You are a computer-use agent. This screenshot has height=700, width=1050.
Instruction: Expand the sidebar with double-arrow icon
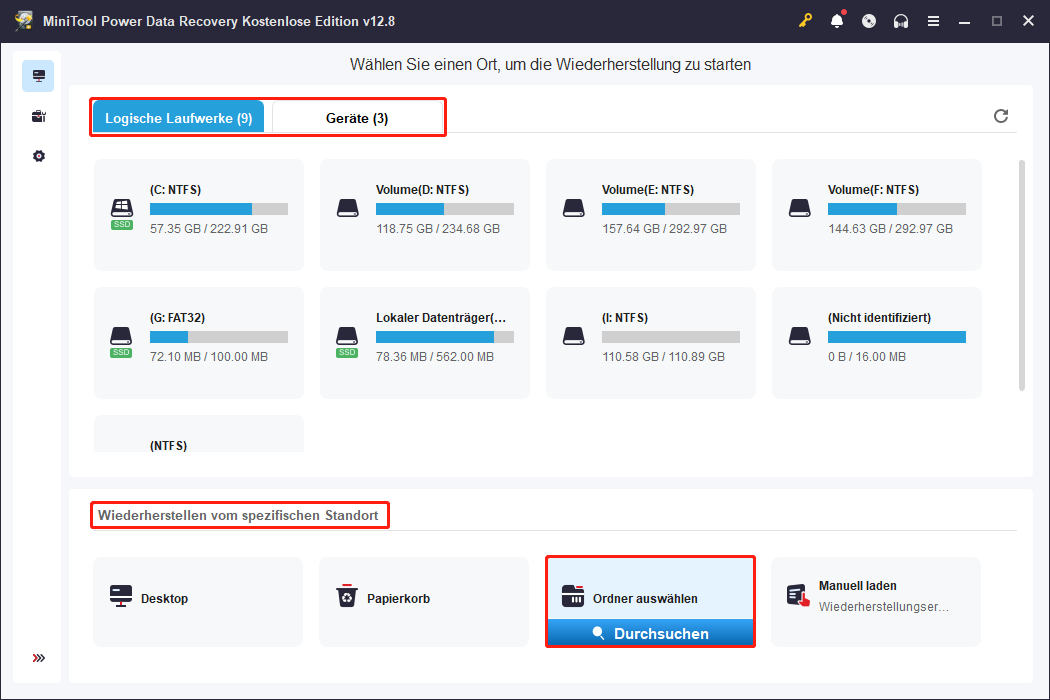tap(39, 658)
